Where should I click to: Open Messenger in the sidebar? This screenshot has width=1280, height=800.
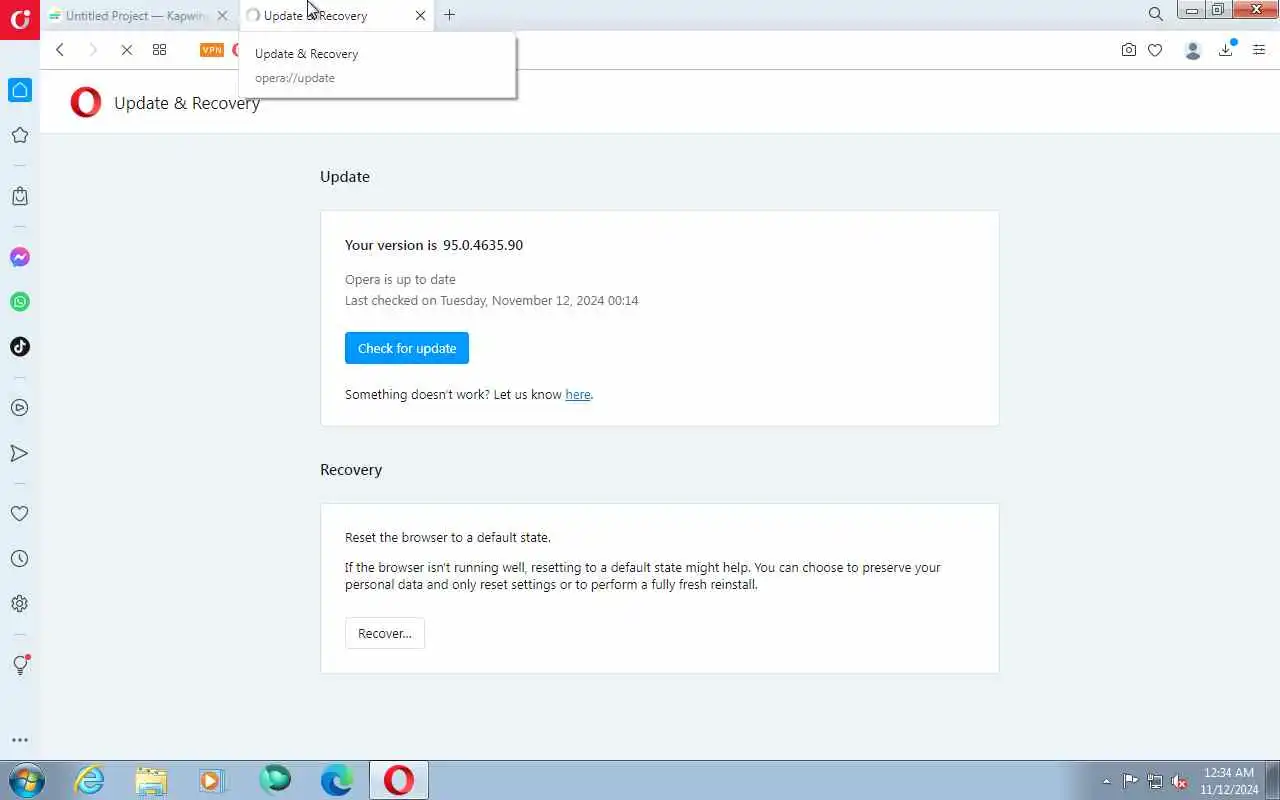pos(20,257)
